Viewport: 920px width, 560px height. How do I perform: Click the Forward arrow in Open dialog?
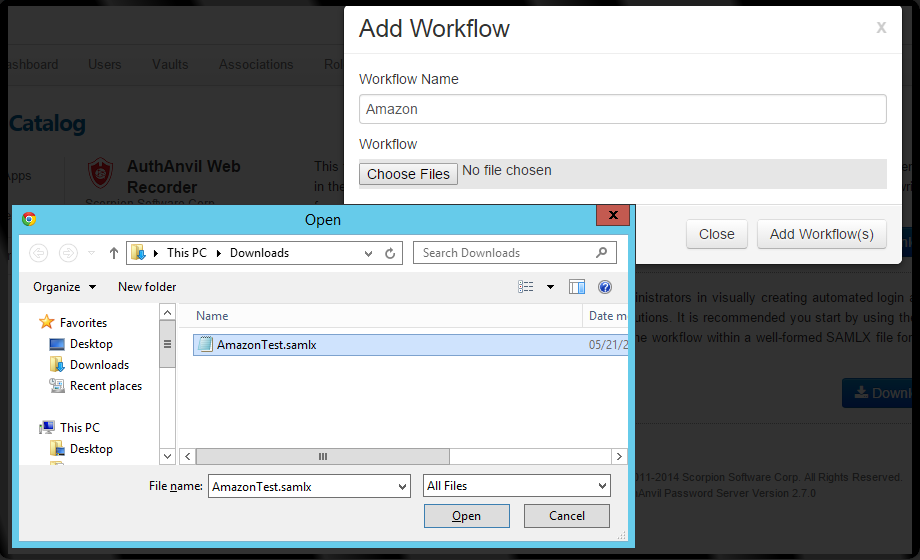pos(68,253)
